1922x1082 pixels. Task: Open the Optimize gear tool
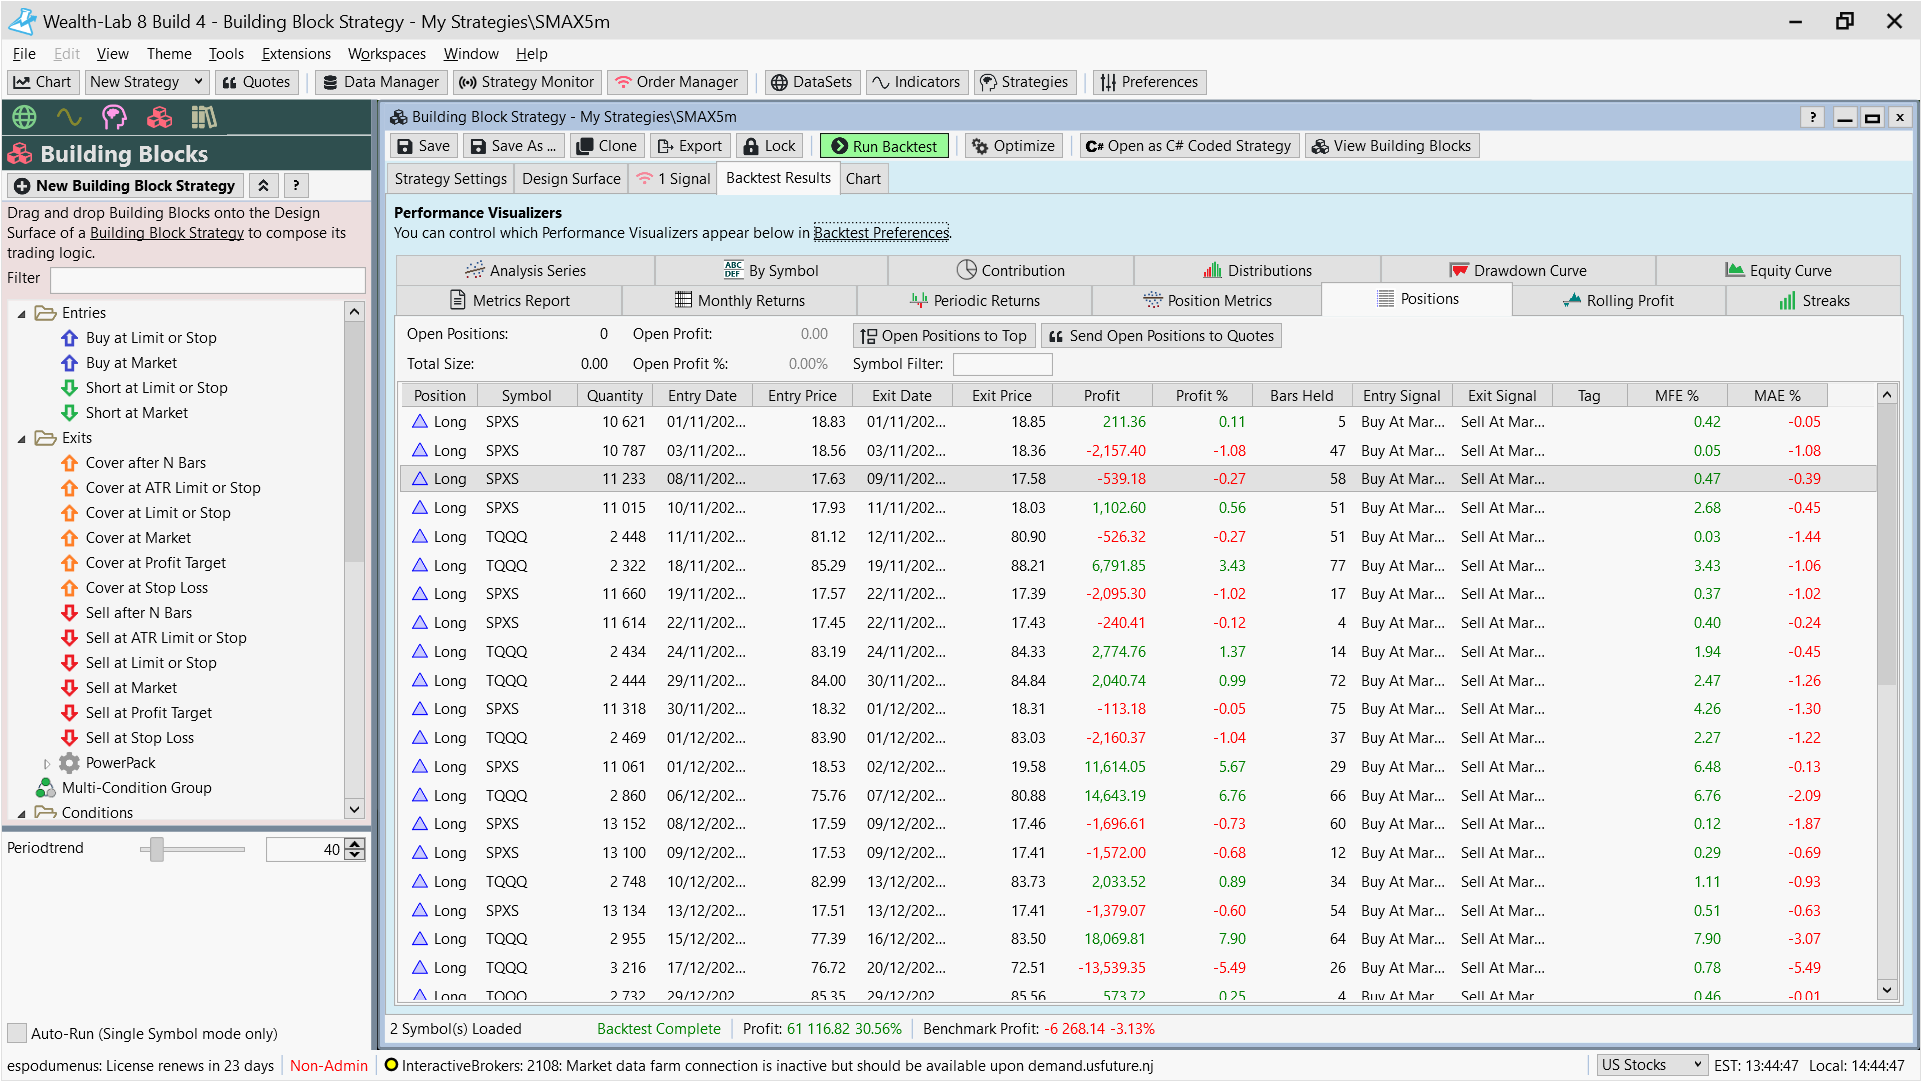[x=1013, y=146]
